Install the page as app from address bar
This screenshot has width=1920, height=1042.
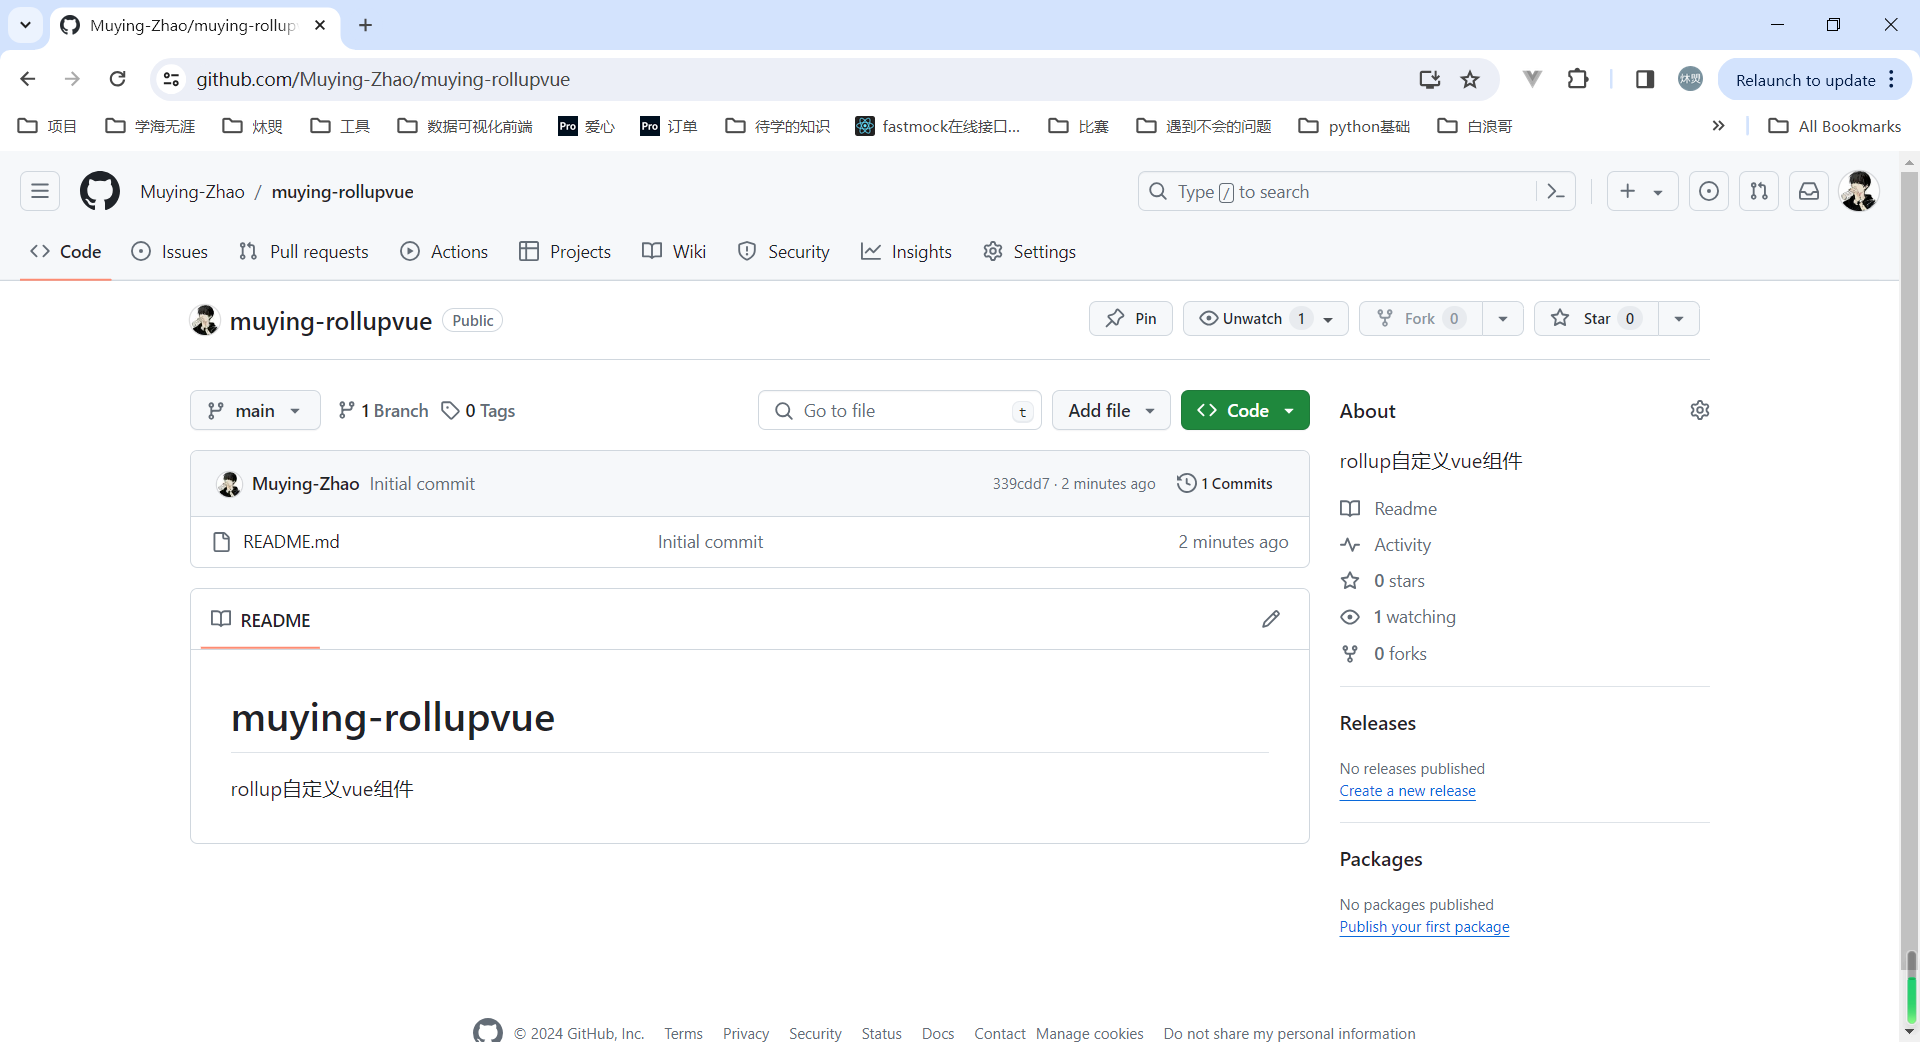point(1430,79)
